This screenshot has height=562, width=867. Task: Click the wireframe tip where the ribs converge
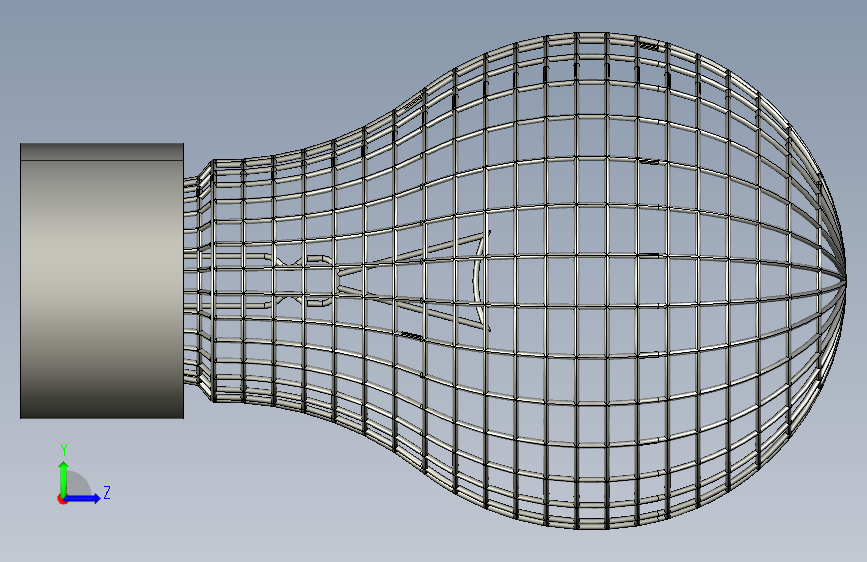coord(845,281)
